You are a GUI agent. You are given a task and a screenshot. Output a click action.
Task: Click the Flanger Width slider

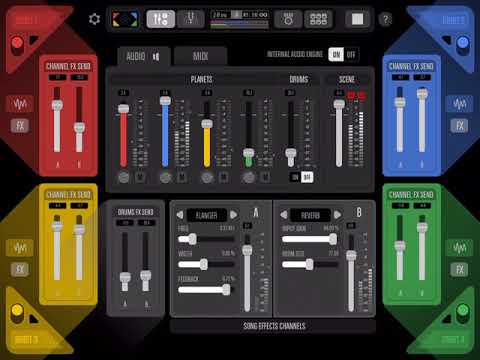[x=207, y=264]
